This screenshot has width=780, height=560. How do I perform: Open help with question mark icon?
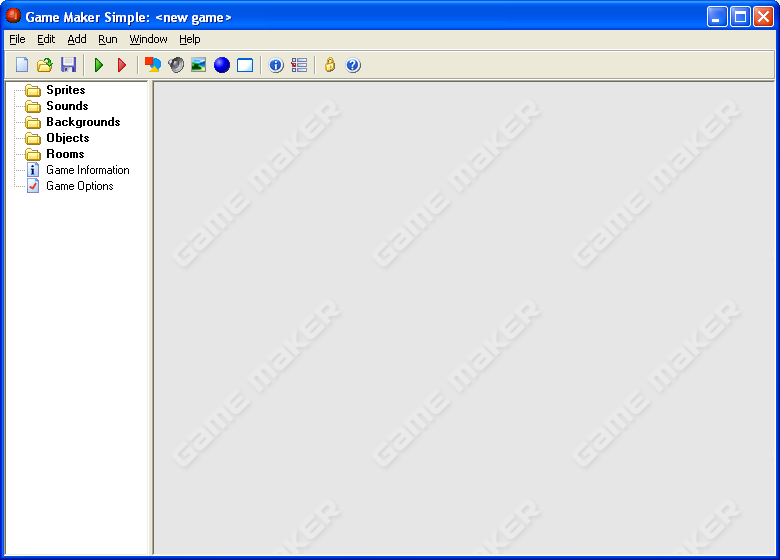coord(353,65)
